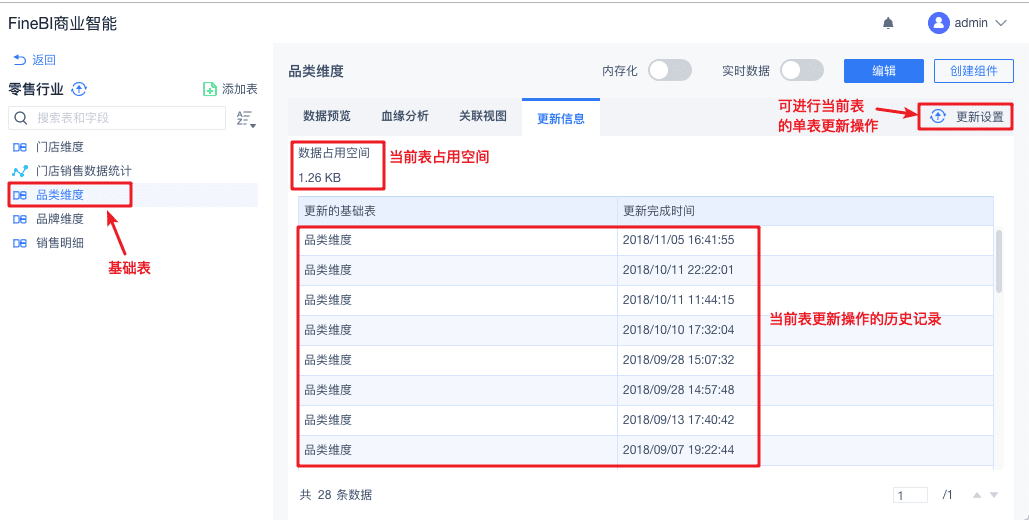Open the A-Z sort order icon

coord(245,119)
